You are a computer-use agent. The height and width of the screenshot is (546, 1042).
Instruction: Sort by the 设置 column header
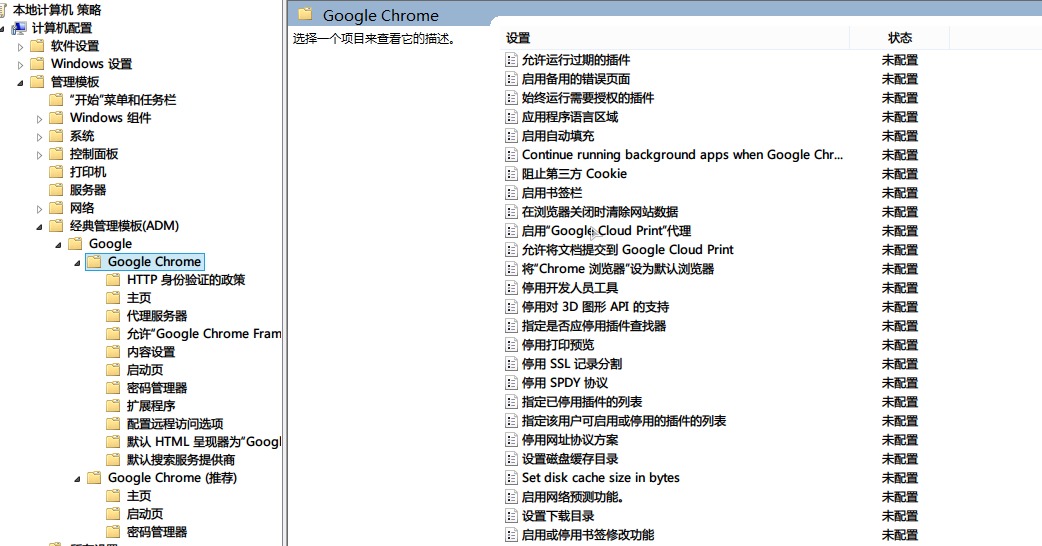(674, 38)
